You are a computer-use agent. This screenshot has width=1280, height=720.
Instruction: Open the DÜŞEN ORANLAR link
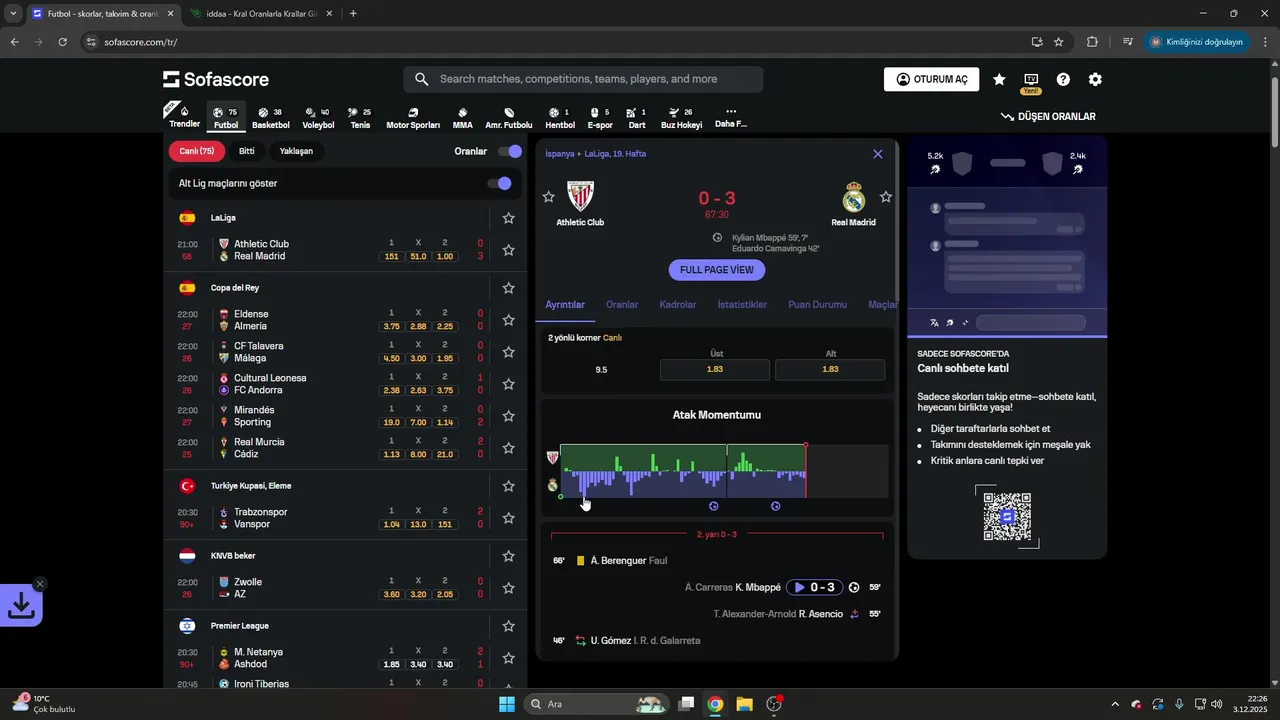pyautogui.click(x=1048, y=117)
